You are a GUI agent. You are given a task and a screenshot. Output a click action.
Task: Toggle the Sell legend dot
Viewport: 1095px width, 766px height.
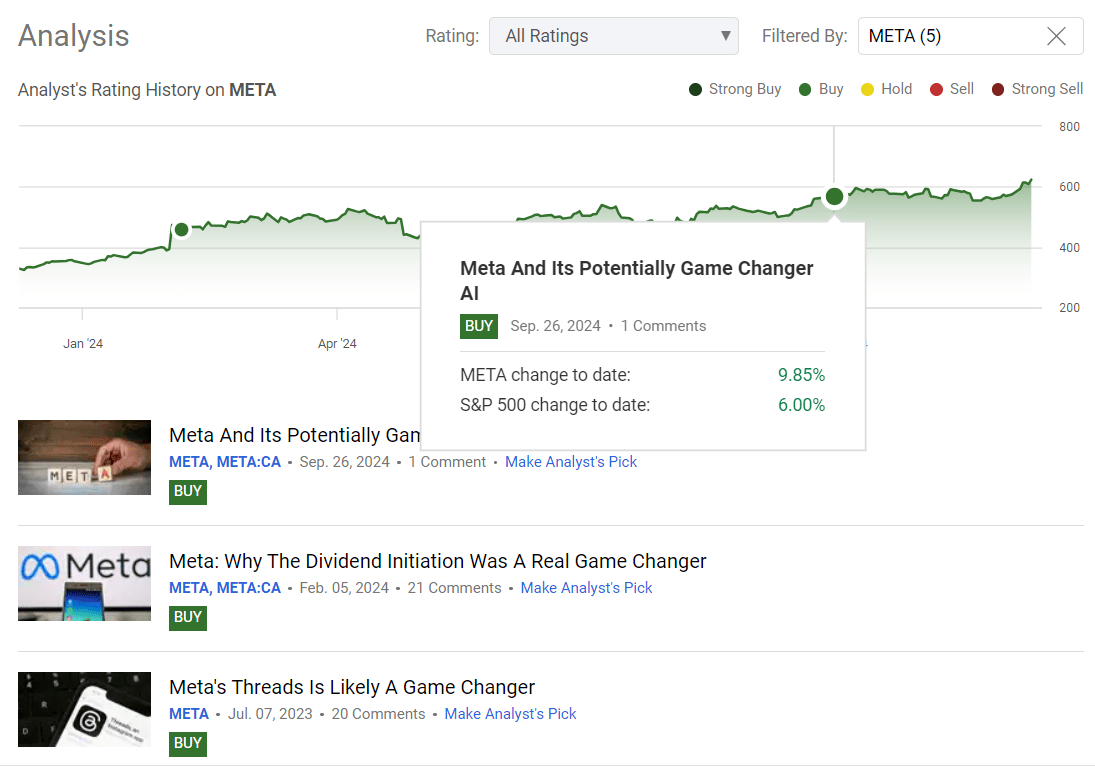coord(936,89)
